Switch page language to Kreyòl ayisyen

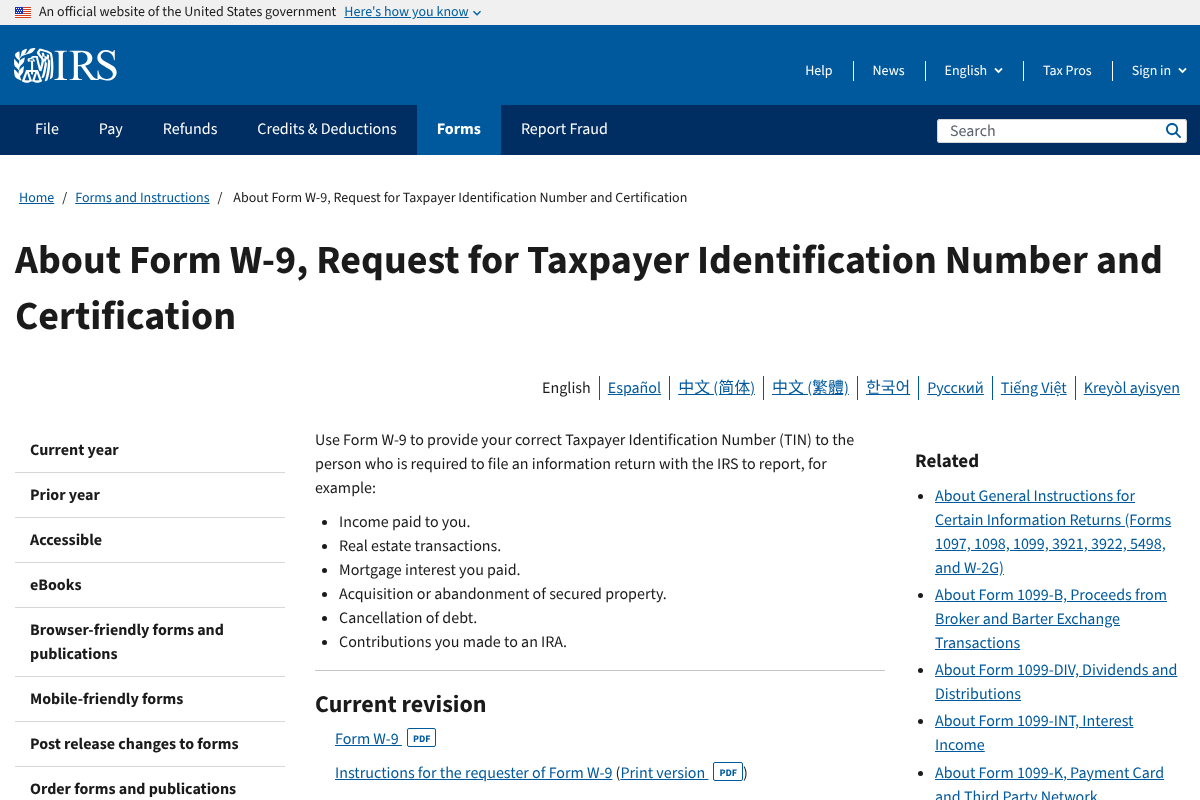point(1132,388)
